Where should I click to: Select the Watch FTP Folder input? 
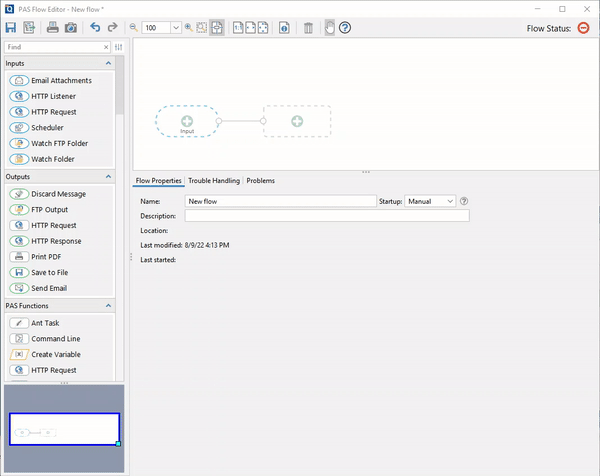click(59, 144)
